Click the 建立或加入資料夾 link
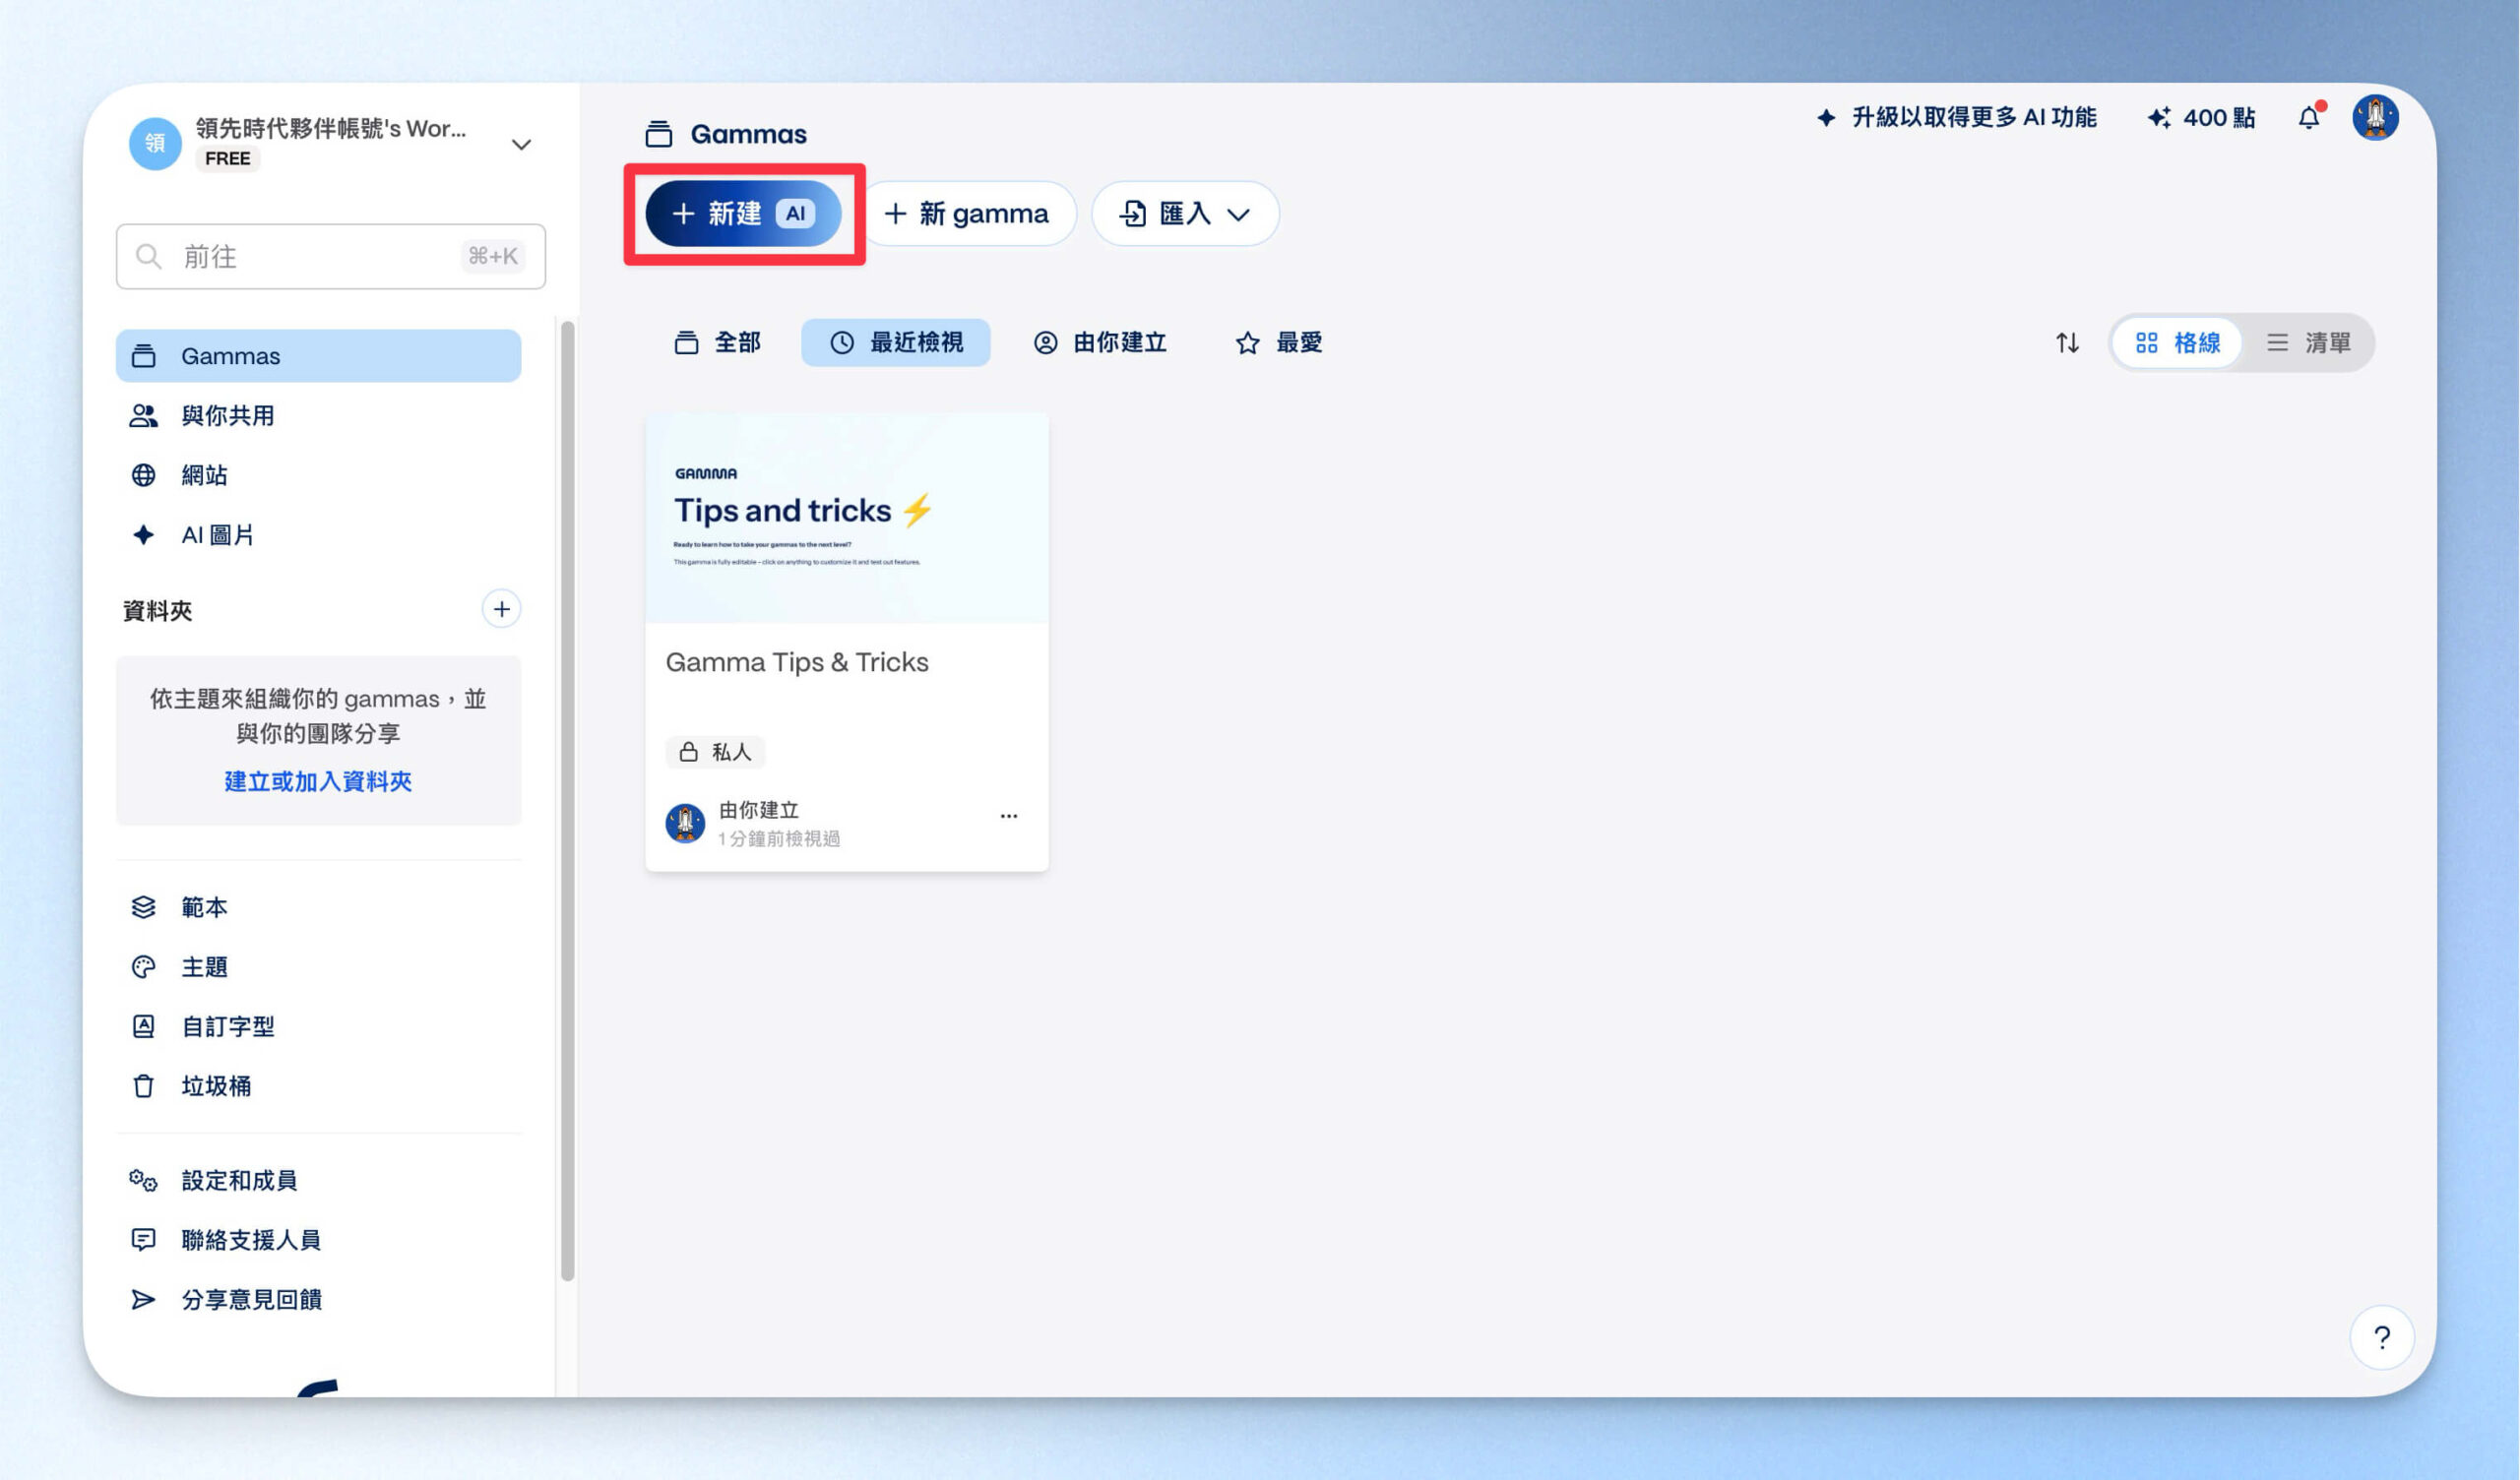This screenshot has height=1480, width=2520. pos(318,781)
